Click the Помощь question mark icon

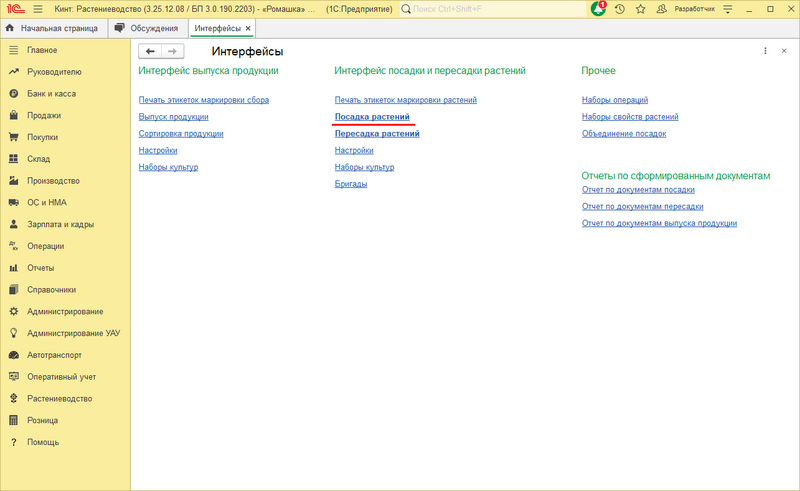14,442
